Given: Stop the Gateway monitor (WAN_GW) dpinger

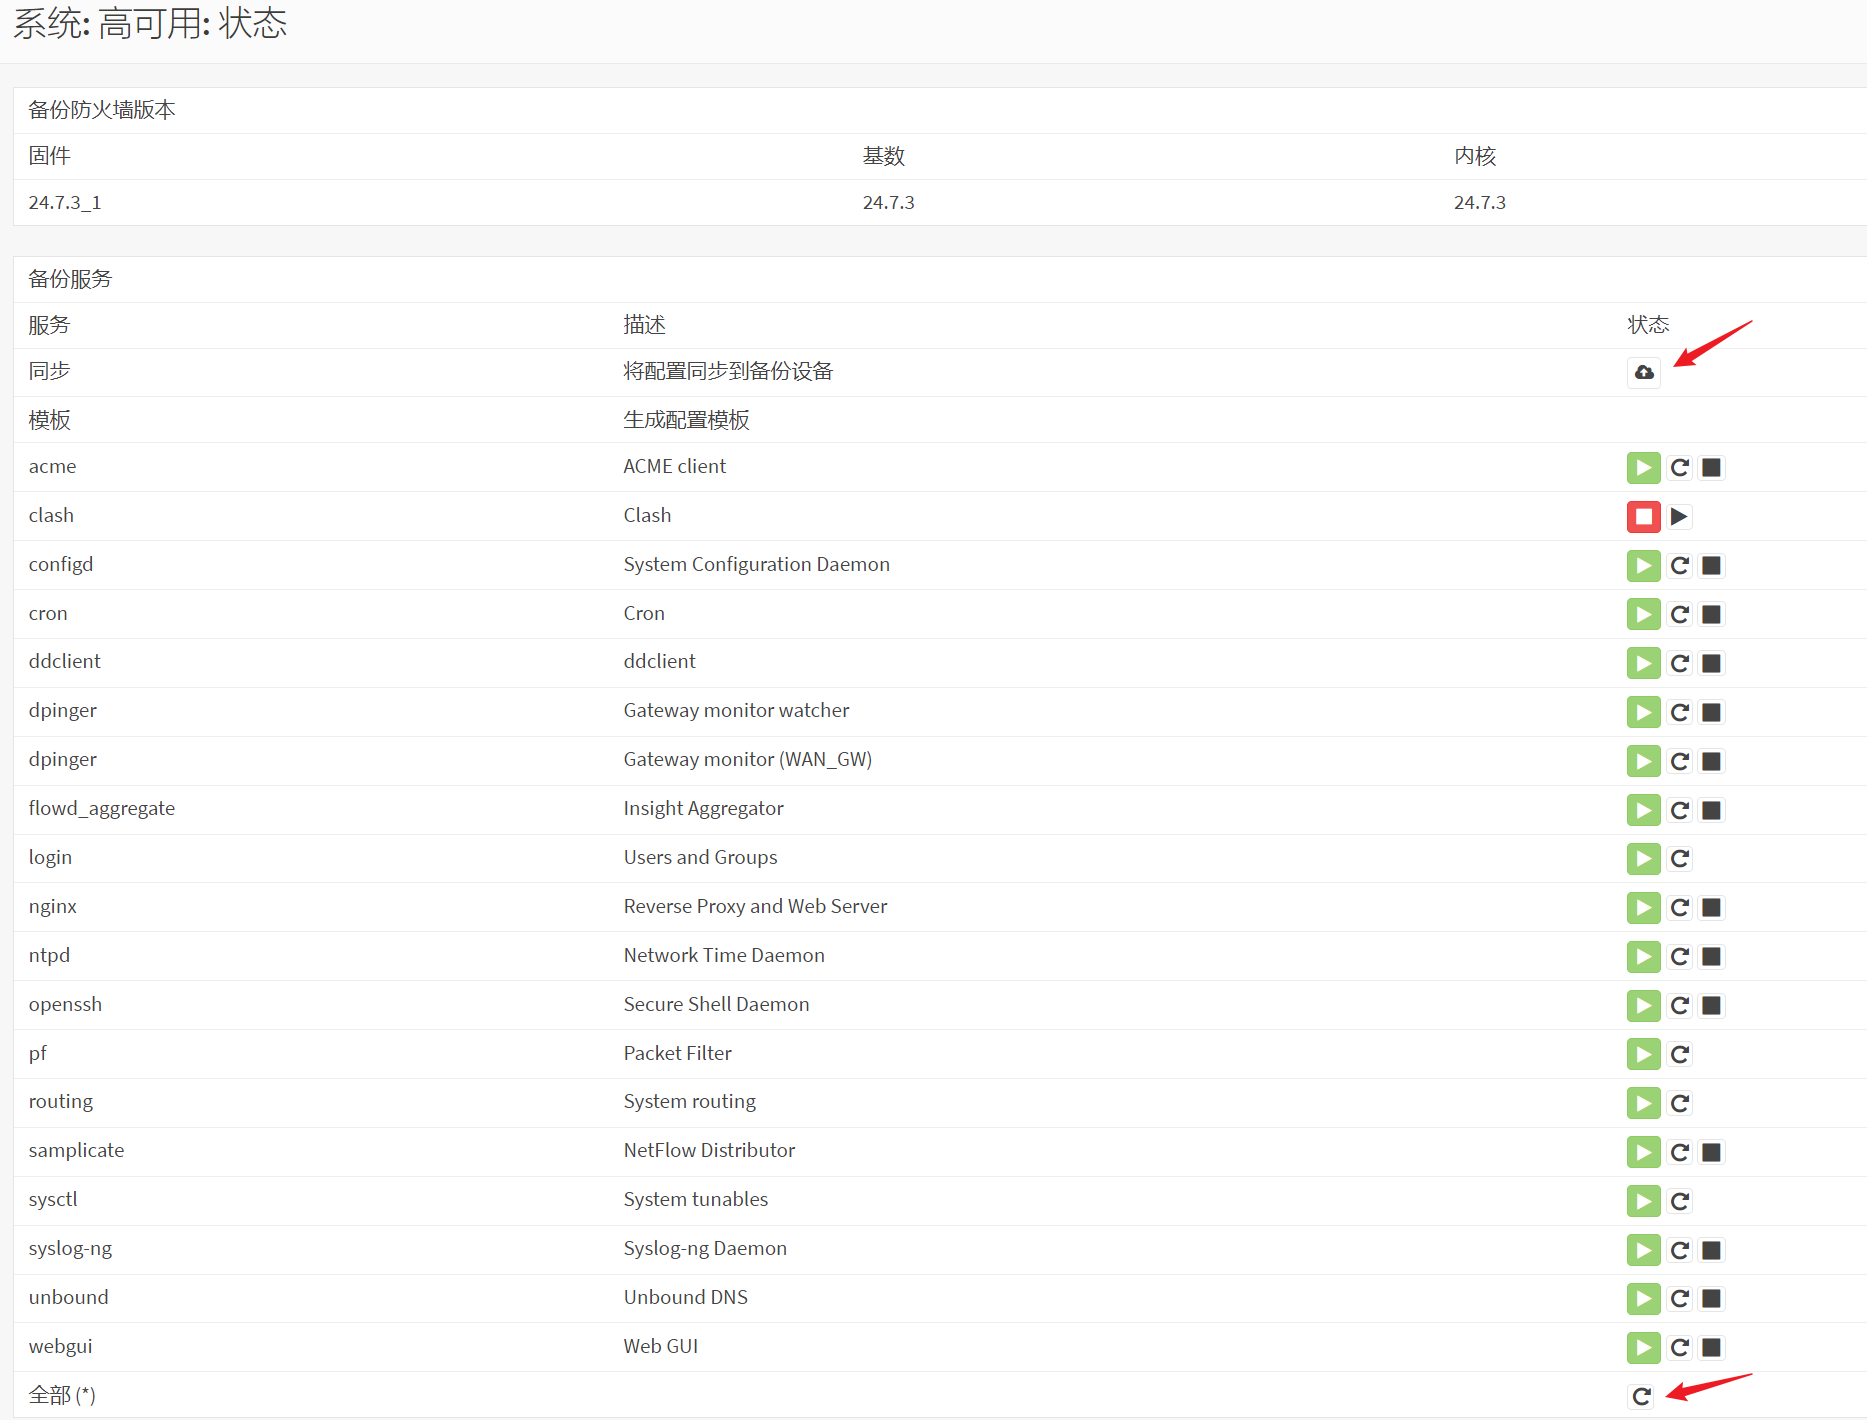Looking at the screenshot, I should click(1712, 762).
